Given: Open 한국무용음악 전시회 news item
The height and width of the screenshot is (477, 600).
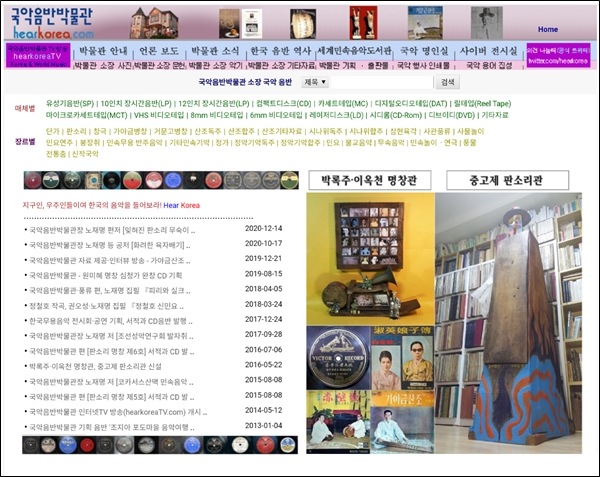Looking at the screenshot, I should (111, 321).
